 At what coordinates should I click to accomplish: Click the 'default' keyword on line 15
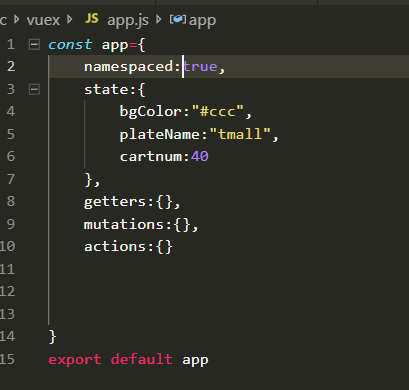[x=142, y=359]
